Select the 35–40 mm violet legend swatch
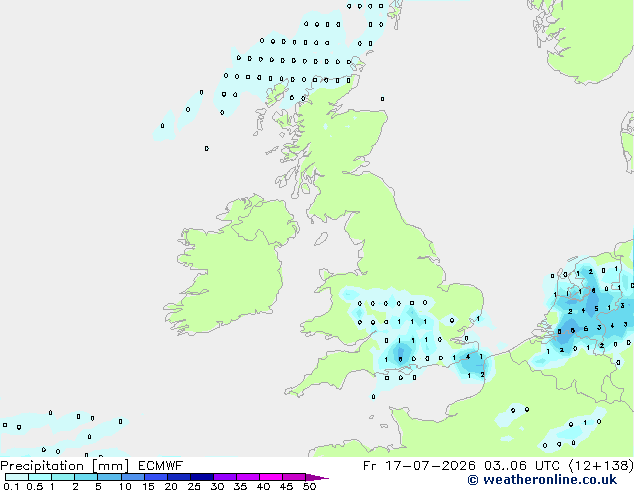Screen dimensions: 634x490 tap(248, 477)
